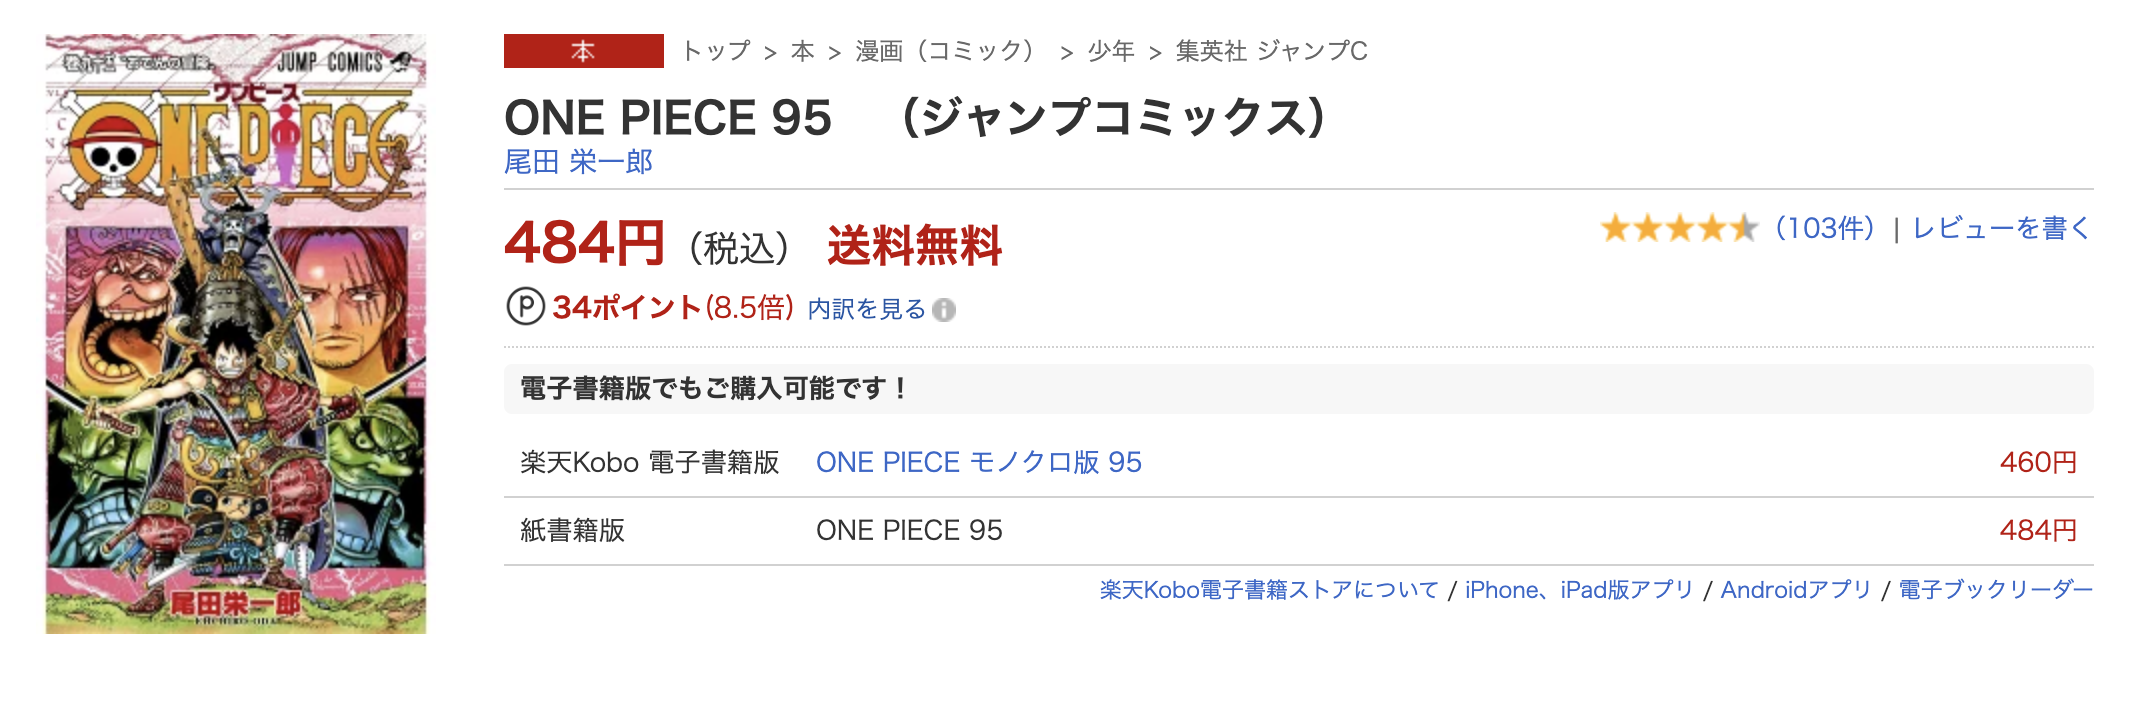The height and width of the screenshot is (704, 2144).
Task: Click the red 本 category badge
Action: 583,51
